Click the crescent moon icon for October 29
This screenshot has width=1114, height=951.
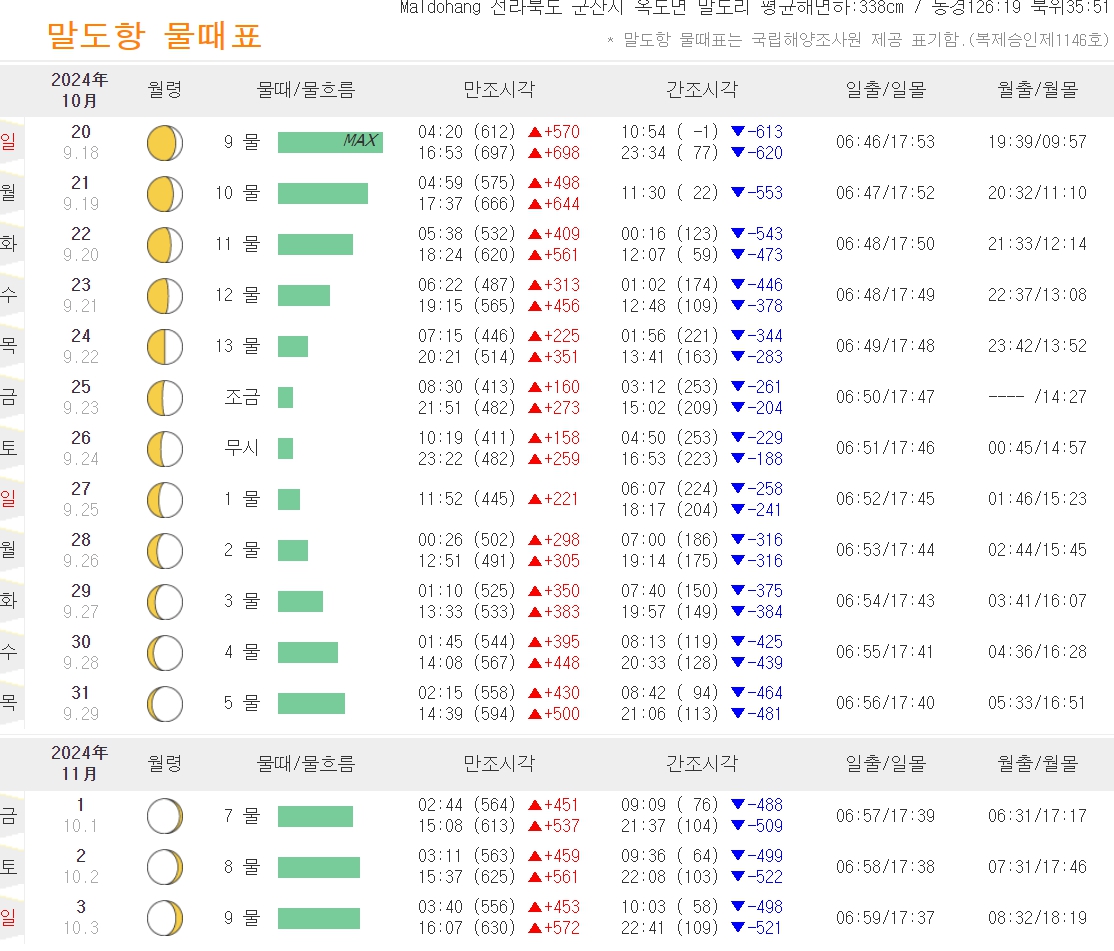(x=163, y=601)
